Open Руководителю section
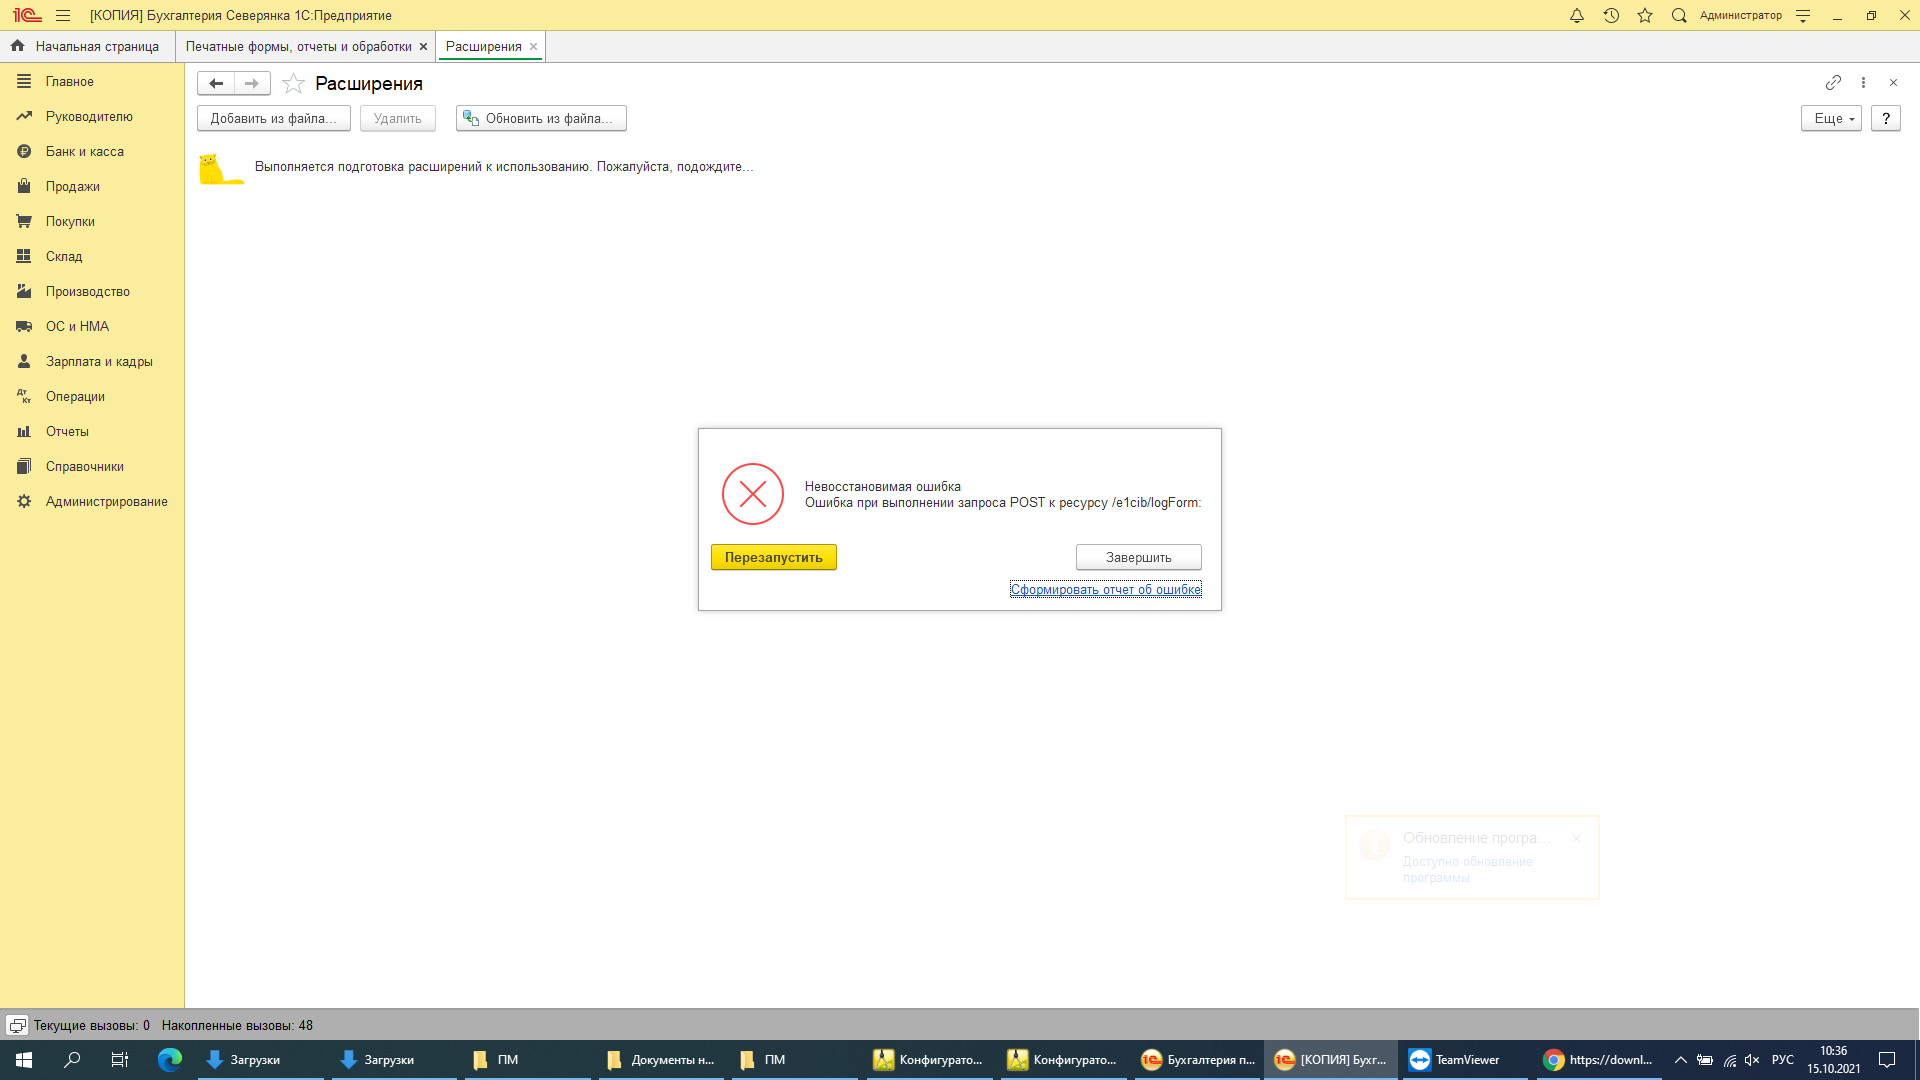Screen dimensions: 1920x1080 [x=92, y=116]
